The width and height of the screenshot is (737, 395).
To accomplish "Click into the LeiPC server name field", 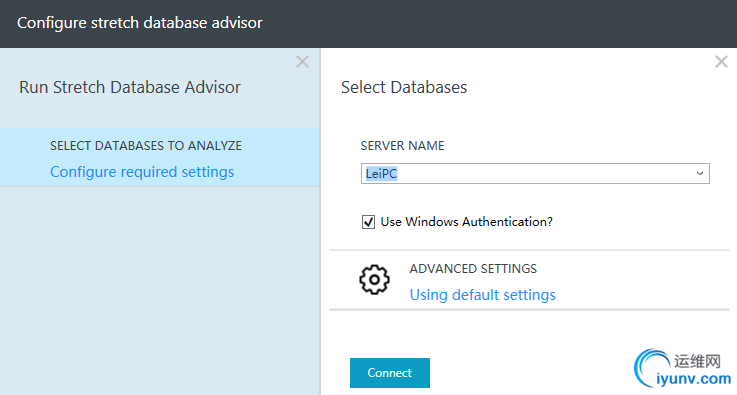I will click(x=535, y=174).
